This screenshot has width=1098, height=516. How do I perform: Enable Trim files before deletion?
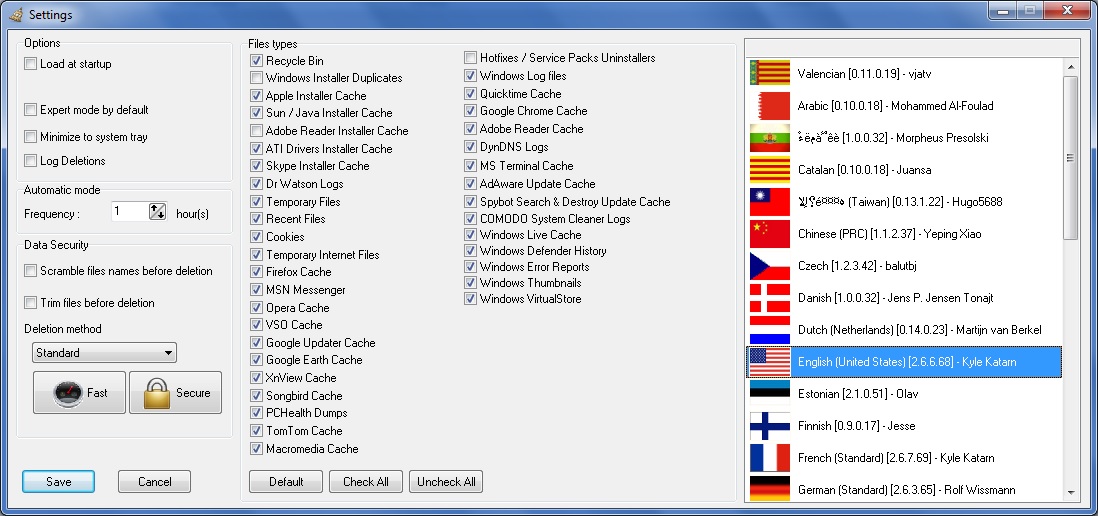[30, 303]
